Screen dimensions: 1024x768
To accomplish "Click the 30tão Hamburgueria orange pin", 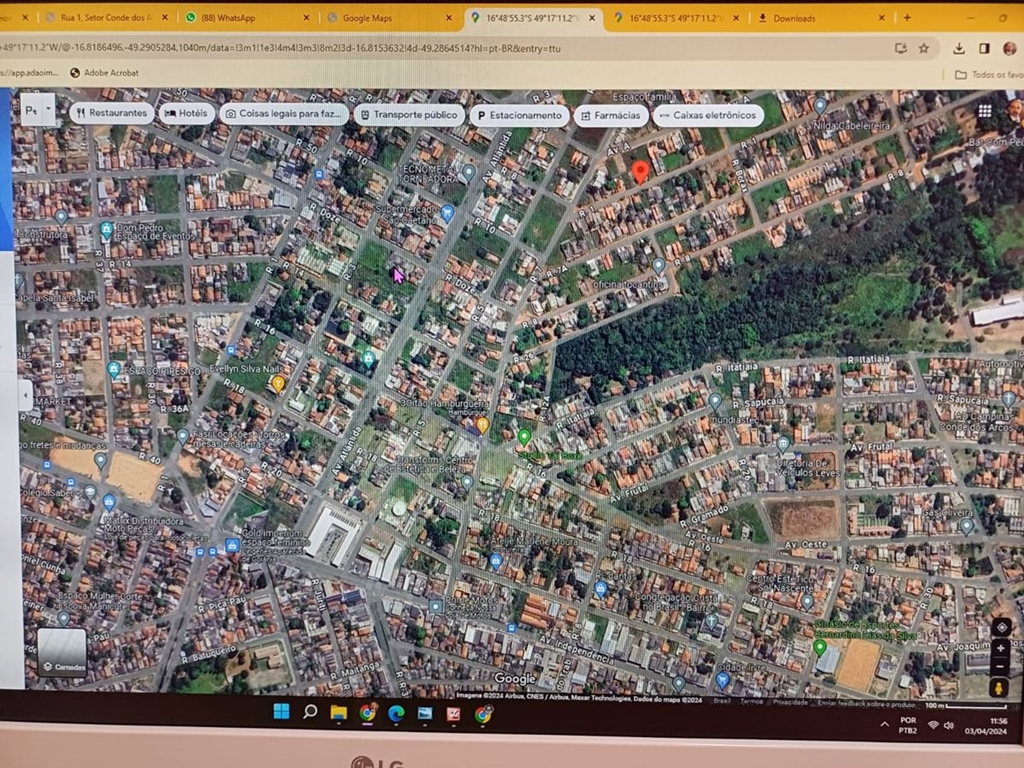I will (x=482, y=426).
